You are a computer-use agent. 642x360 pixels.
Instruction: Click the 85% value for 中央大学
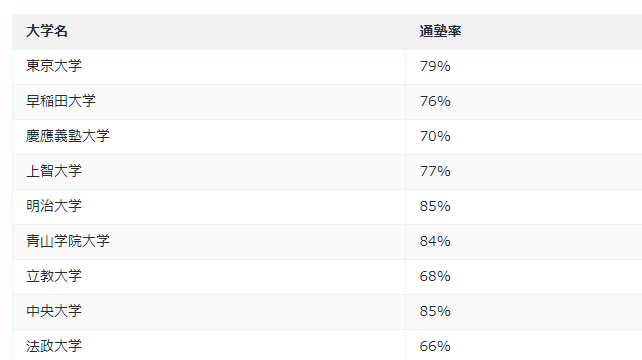point(435,311)
